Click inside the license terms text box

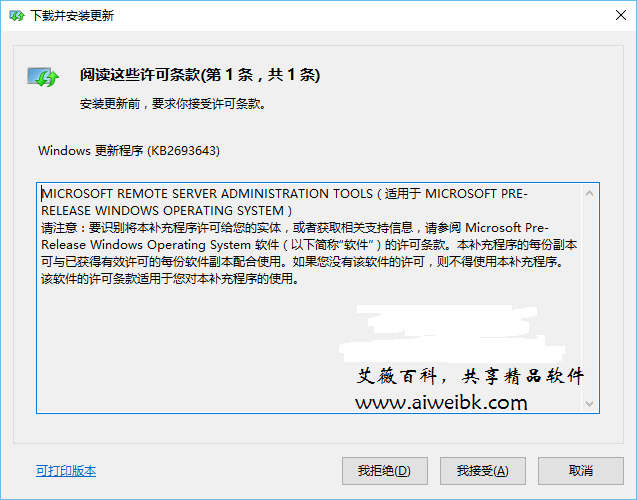pos(318,298)
